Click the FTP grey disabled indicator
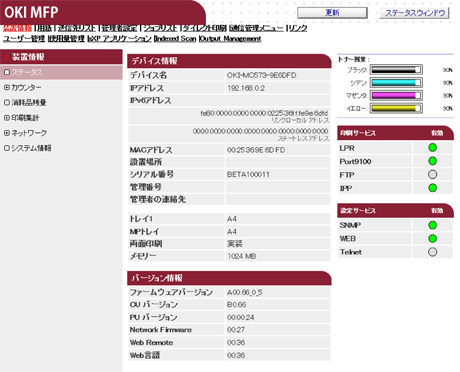Image resolution: width=460 pixels, height=372 pixels. pyautogui.click(x=432, y=174)
